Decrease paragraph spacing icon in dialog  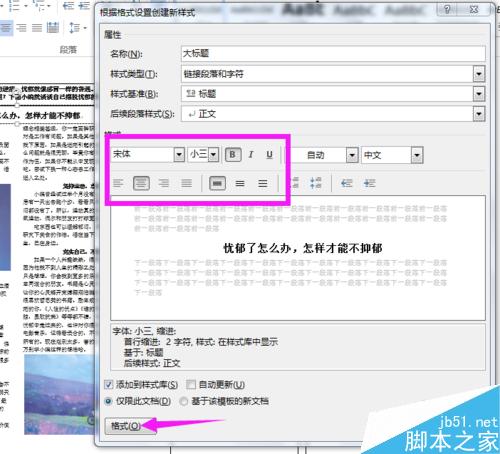coord(315,183)
